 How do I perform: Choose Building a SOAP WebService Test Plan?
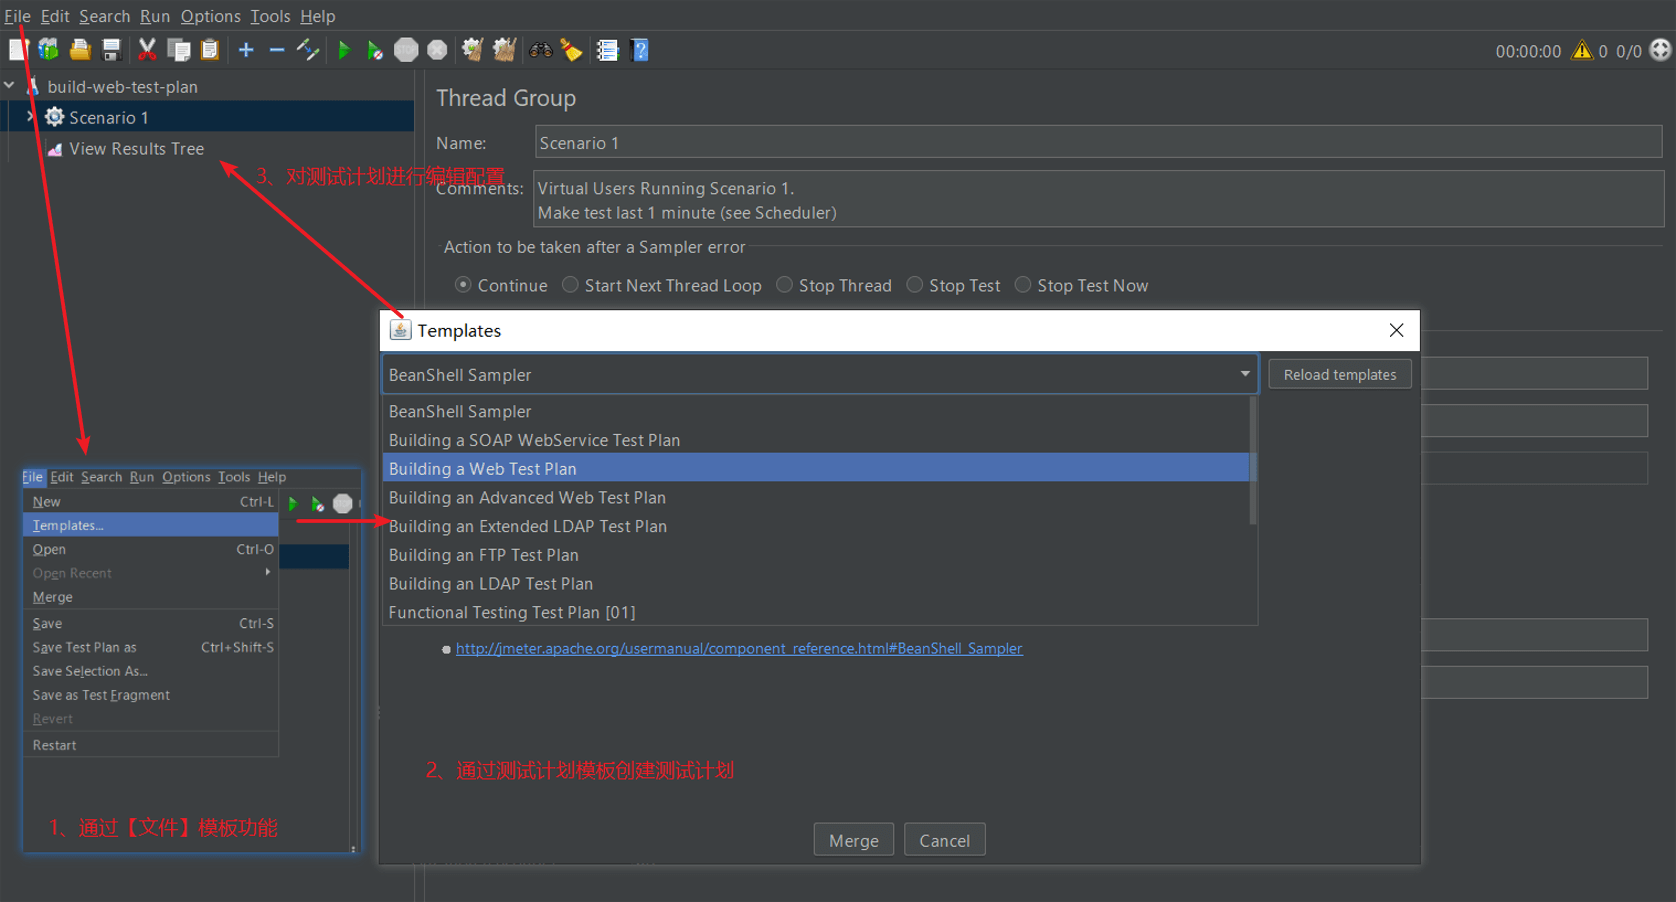coord(816,440)
